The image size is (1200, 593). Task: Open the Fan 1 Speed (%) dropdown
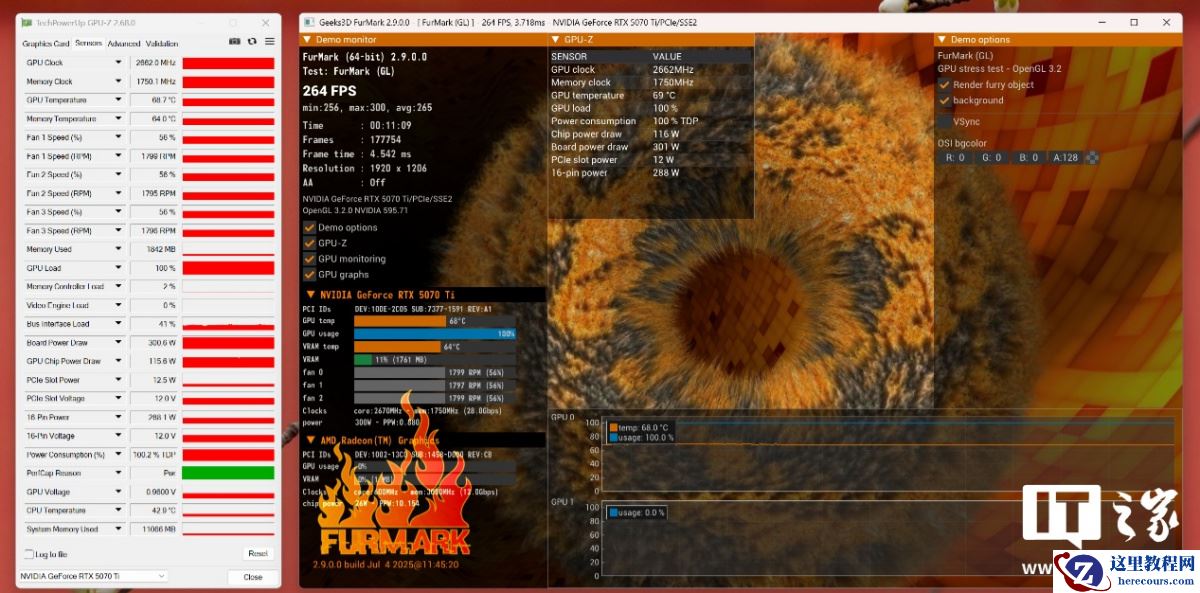coord(119,137)
